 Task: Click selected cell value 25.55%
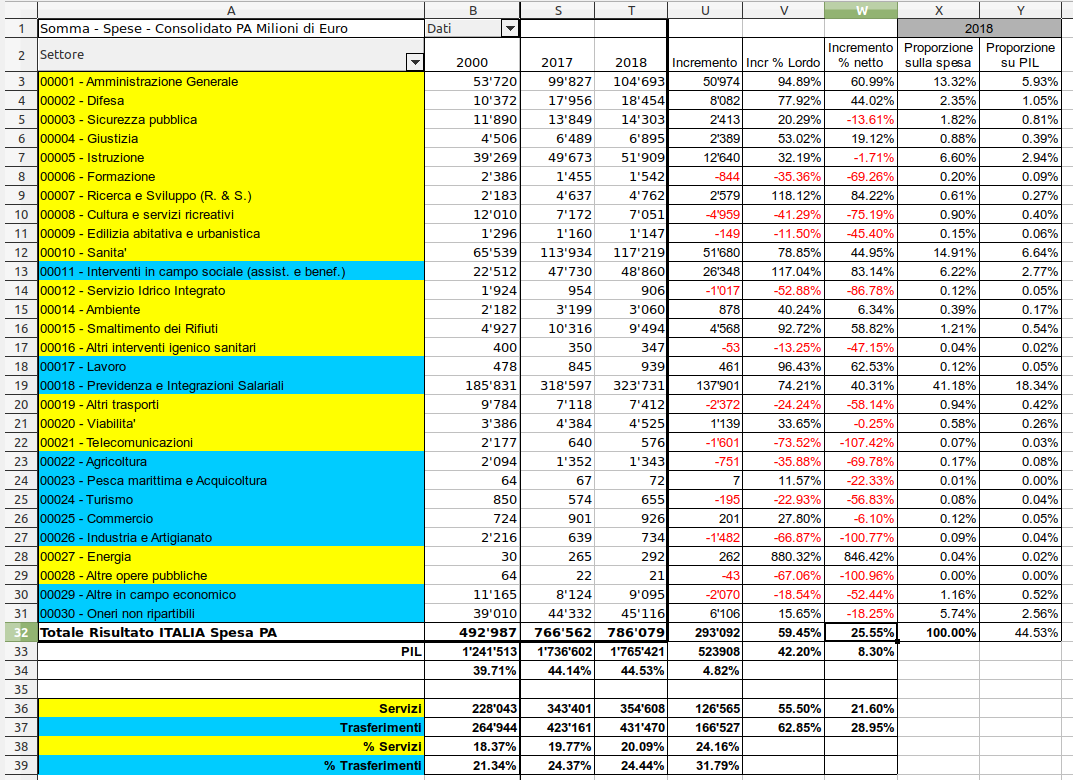[x=861, y=632]
